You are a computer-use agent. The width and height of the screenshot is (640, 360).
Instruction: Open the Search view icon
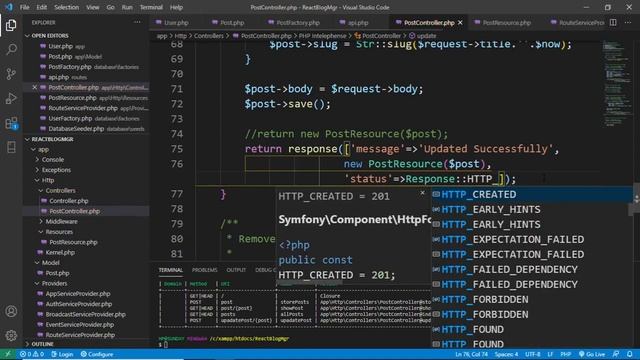pyautogui.click(x=11, y=49)
